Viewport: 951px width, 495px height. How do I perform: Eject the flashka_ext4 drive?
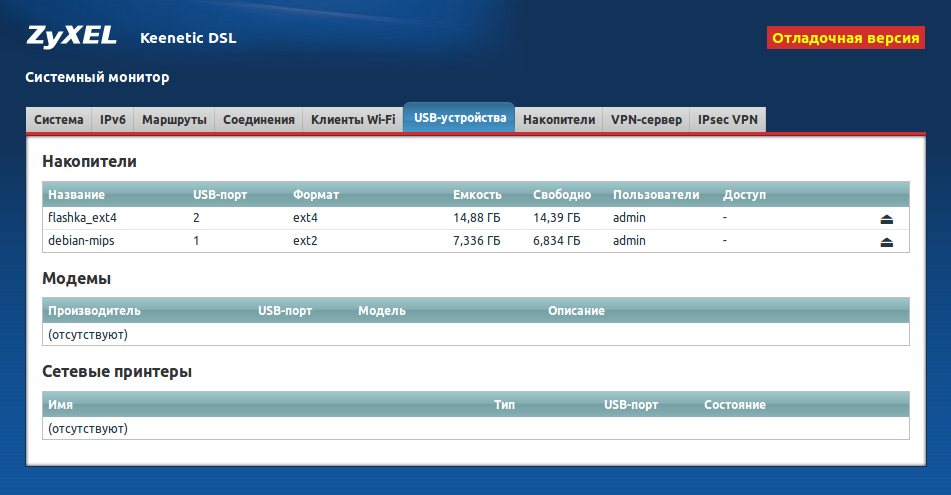(886, 218)
